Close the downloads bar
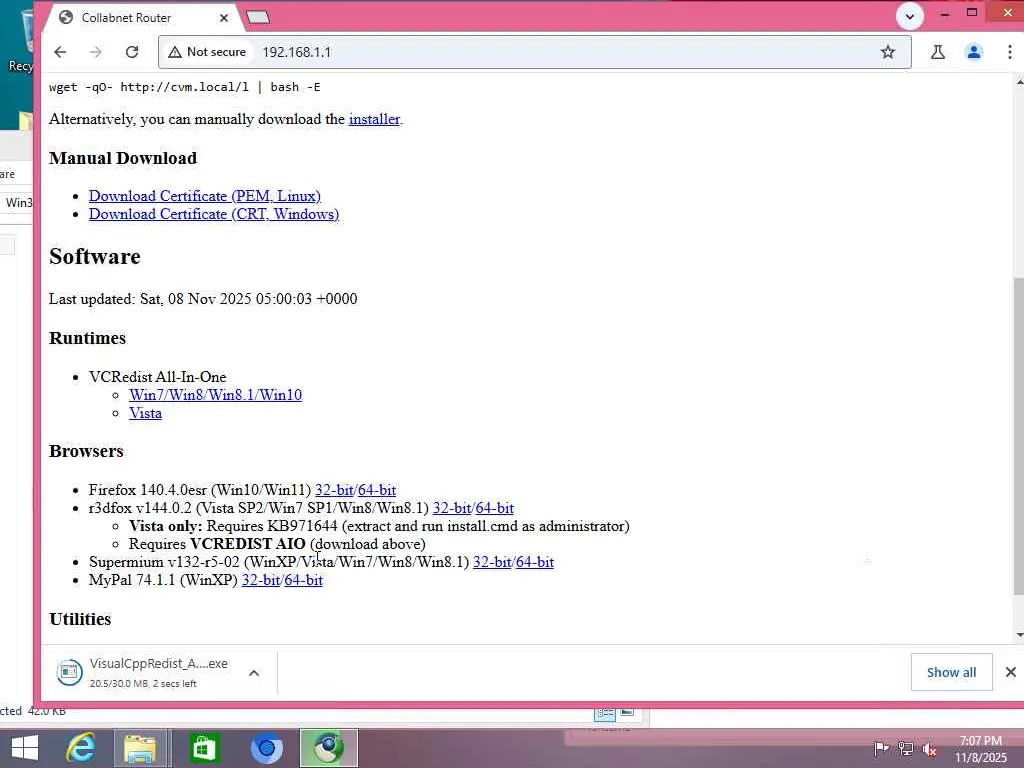This screenshot has height=768, width=1024. pos(1010,672)
